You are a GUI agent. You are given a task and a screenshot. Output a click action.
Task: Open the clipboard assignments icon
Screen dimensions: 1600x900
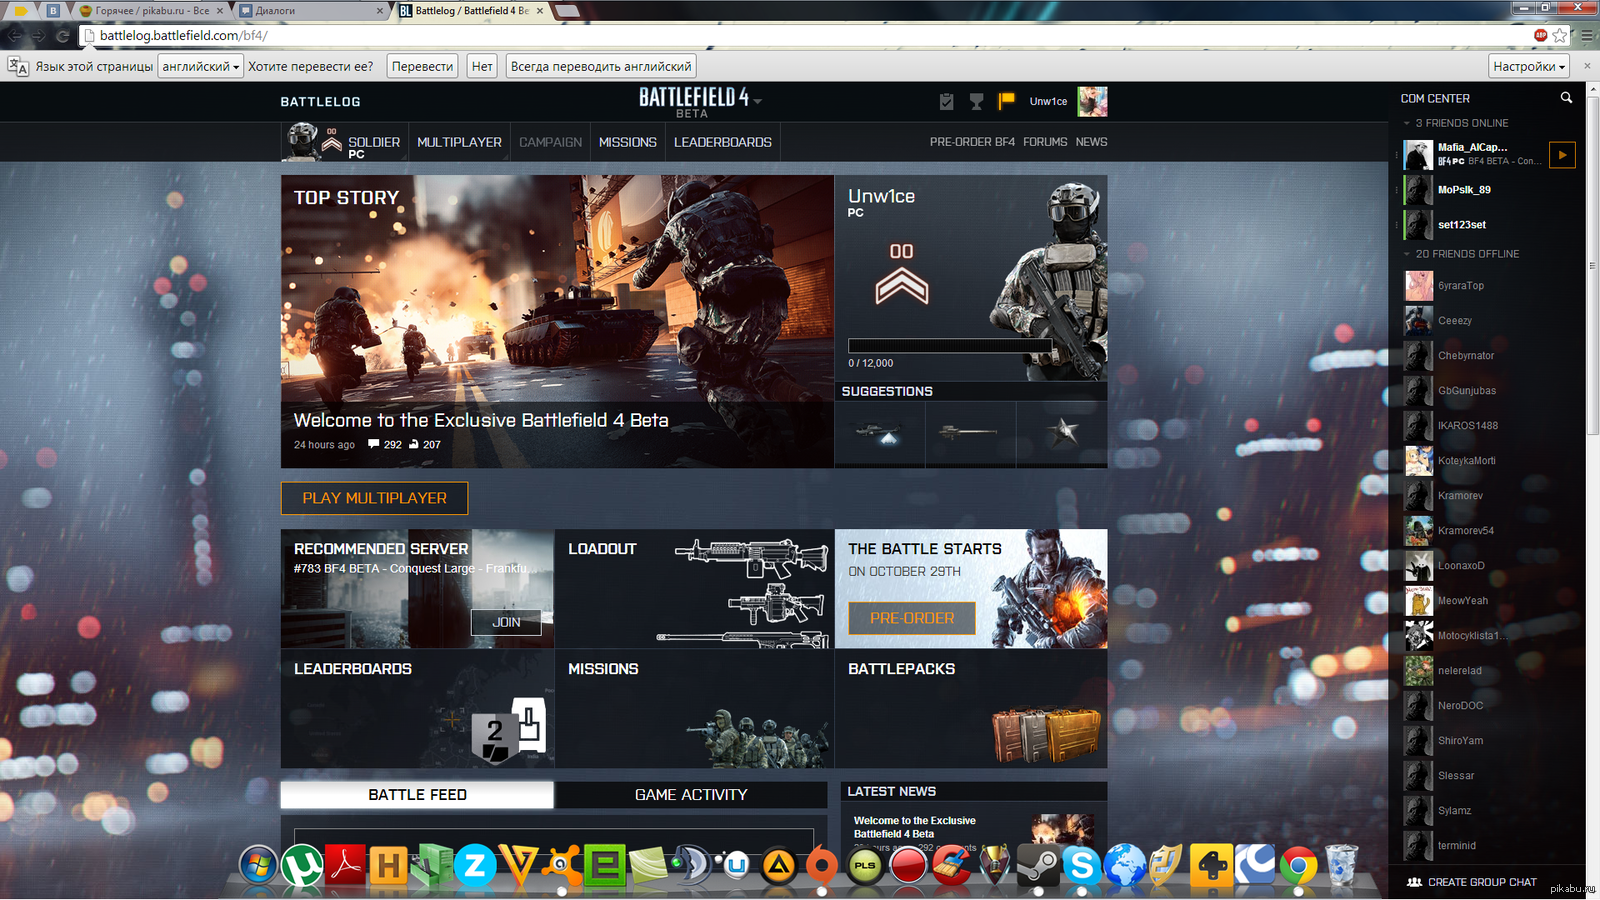click(x=947, y=101)
